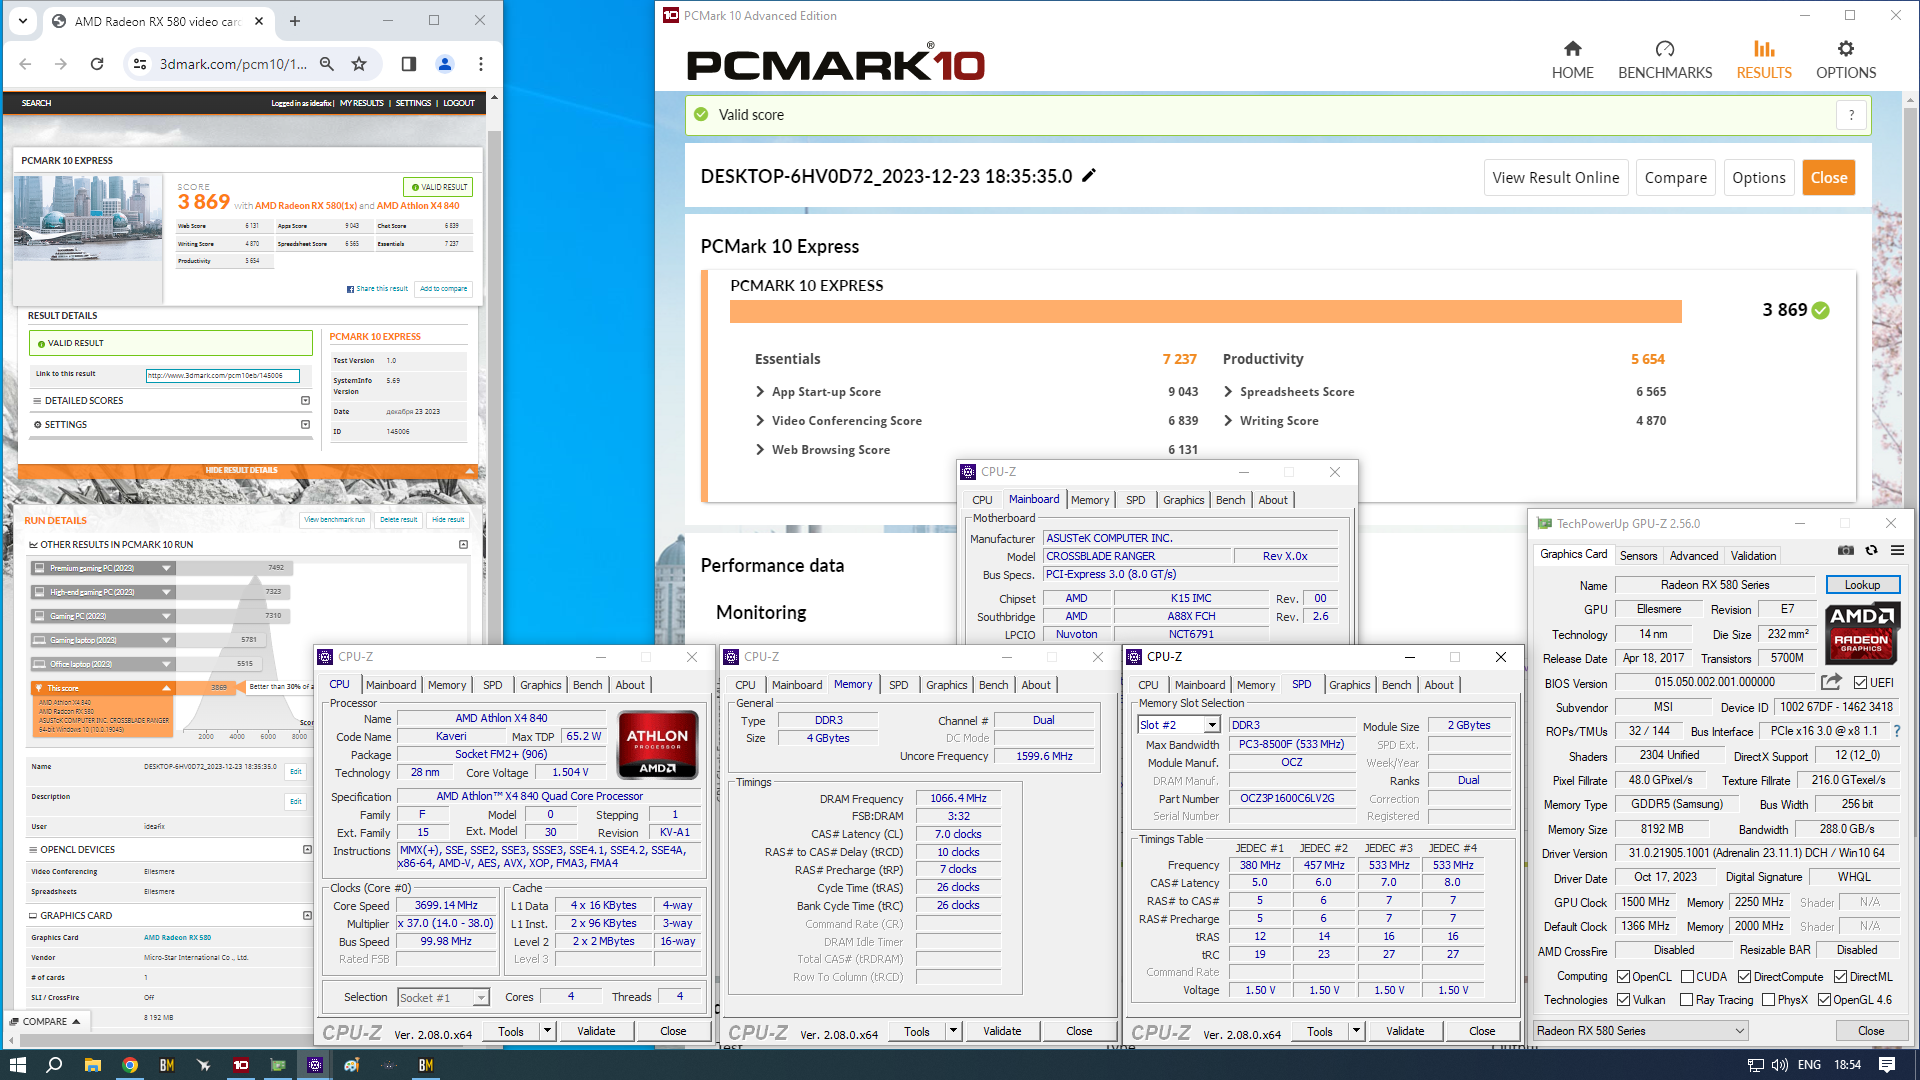Open RESULTS section in PCMark 10
Viewport: 1920px width, 1080px height.
tap(1764, 60)
